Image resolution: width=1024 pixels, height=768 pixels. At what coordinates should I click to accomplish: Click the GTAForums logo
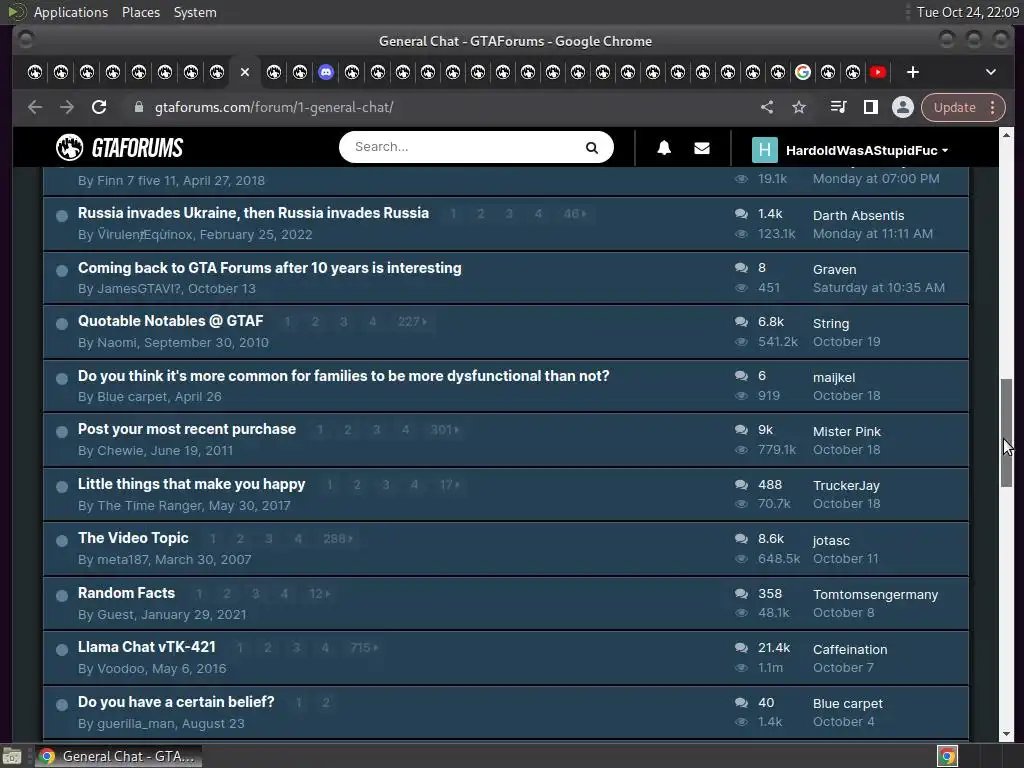(x=120, y=148)
